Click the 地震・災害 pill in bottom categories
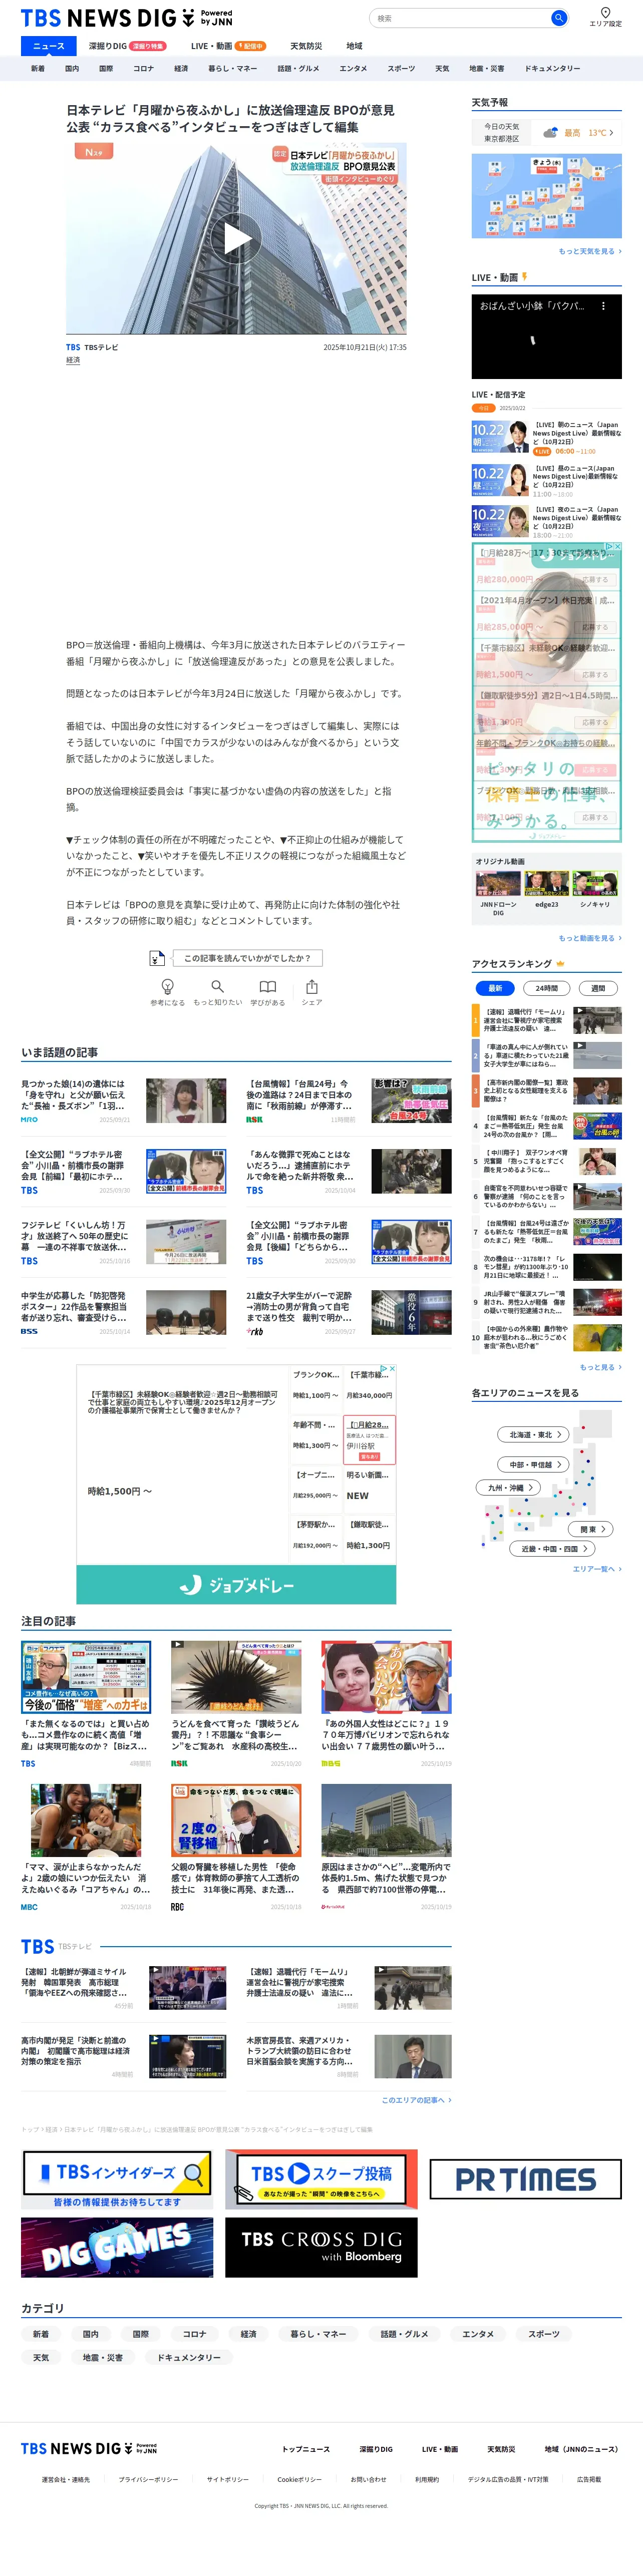 point(103,2358)
